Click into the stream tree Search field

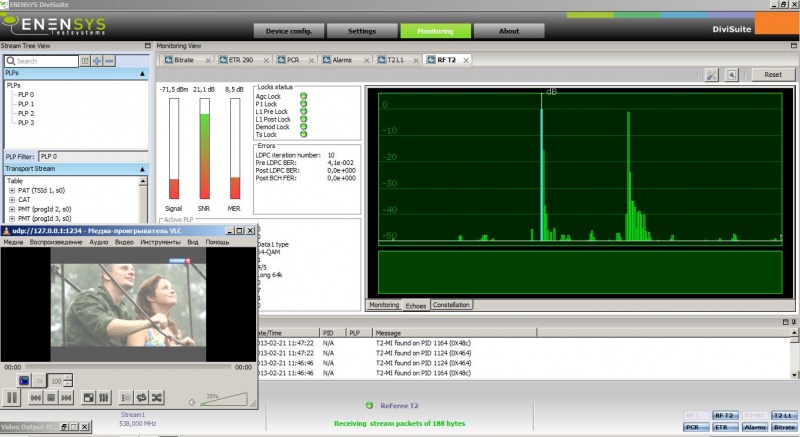45,61
